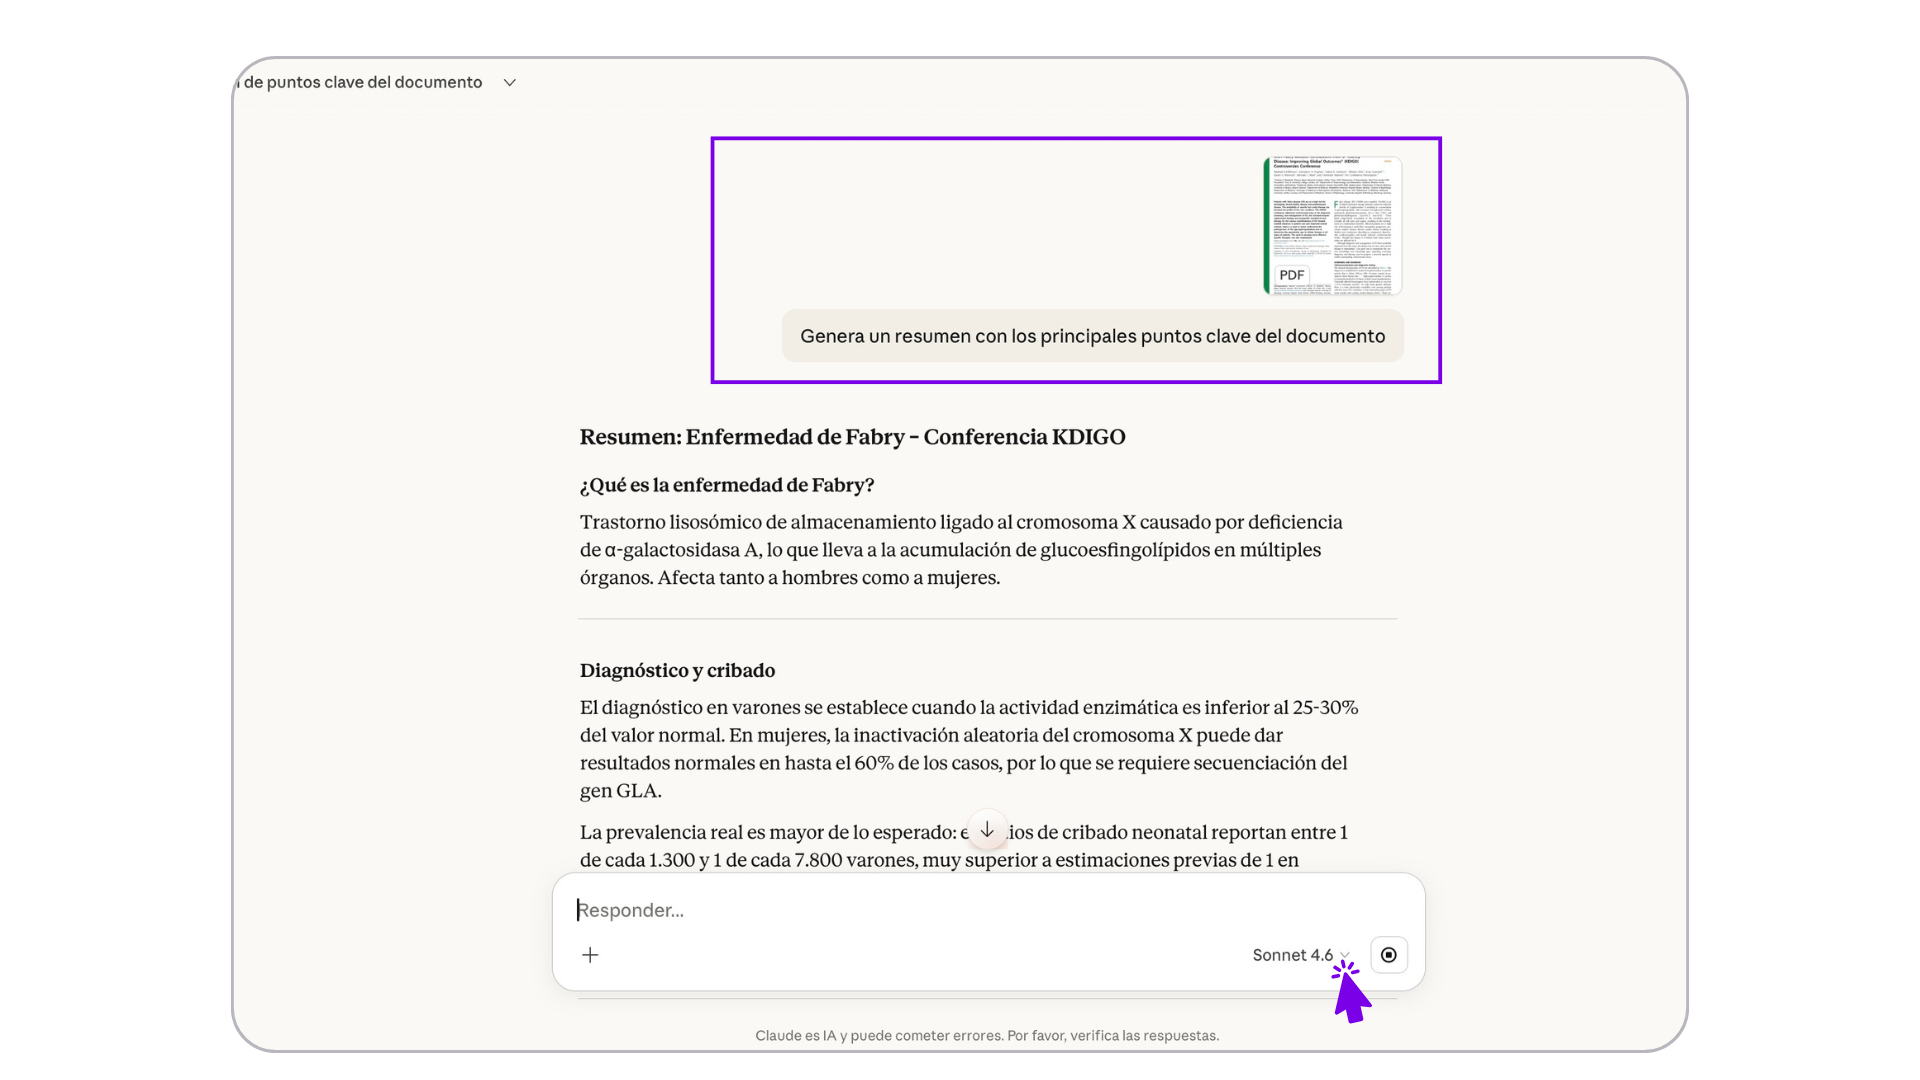Screen dimensions: 1920x1080
Task: Click the scroll-to-bottom arrow button
Action: pos(987,830)
